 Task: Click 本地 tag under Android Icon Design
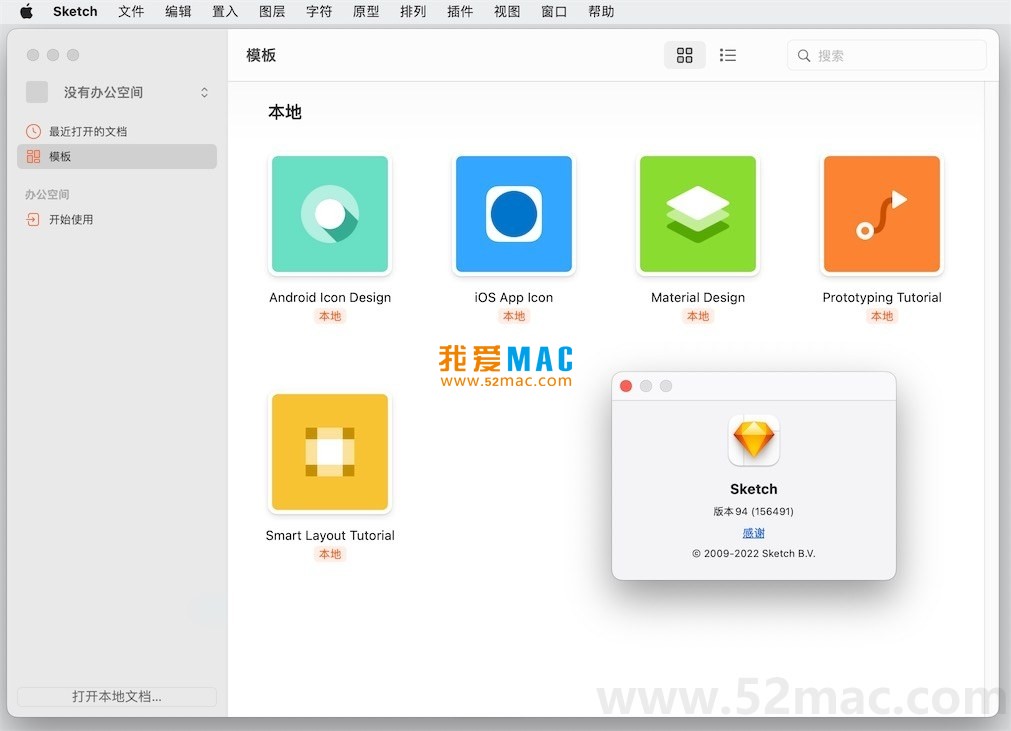(330, 316)
